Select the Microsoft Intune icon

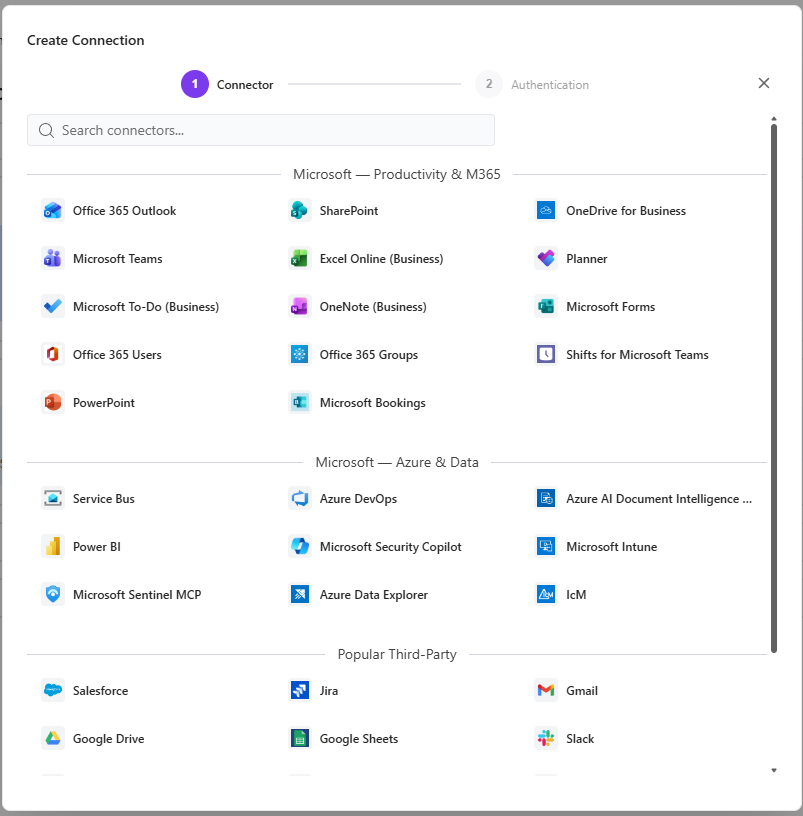tap(546, 546)
